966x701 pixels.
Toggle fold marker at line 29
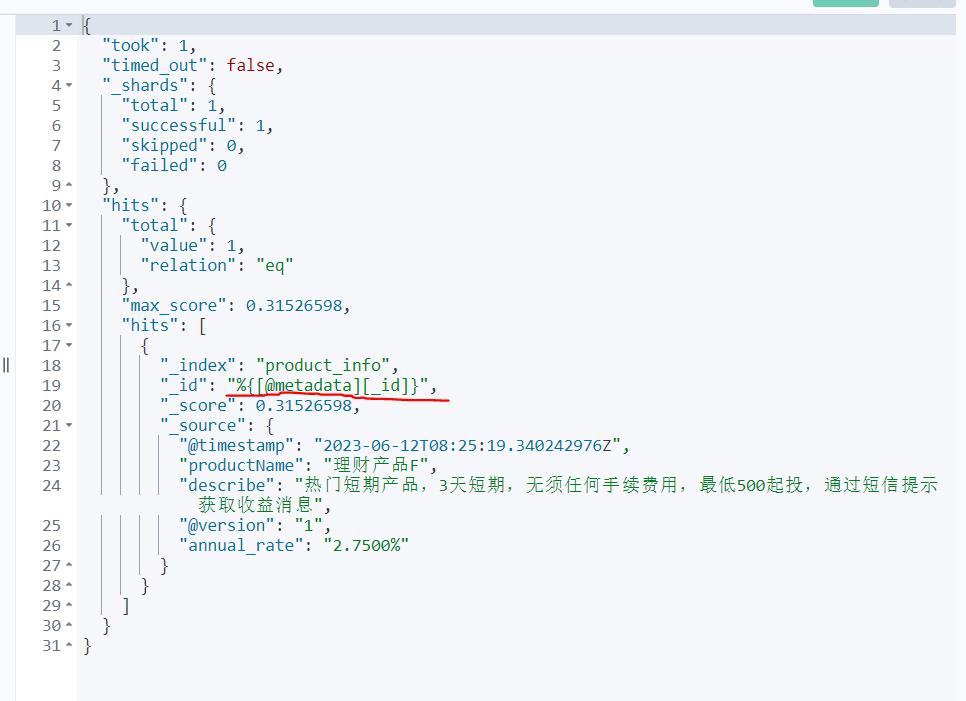tap(69, 605)
